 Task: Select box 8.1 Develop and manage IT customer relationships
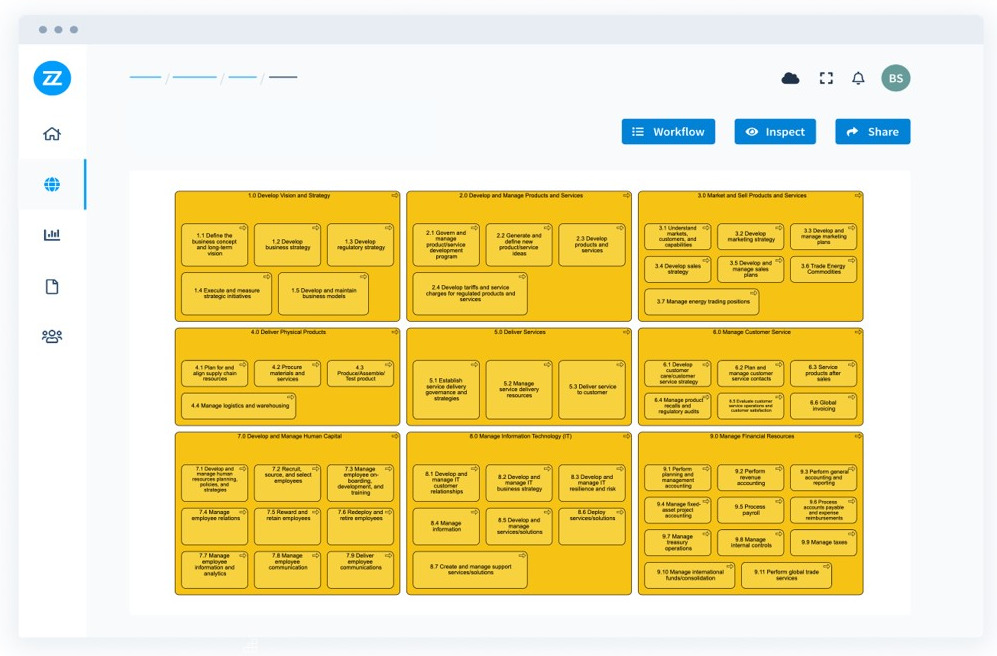point(446,482)
